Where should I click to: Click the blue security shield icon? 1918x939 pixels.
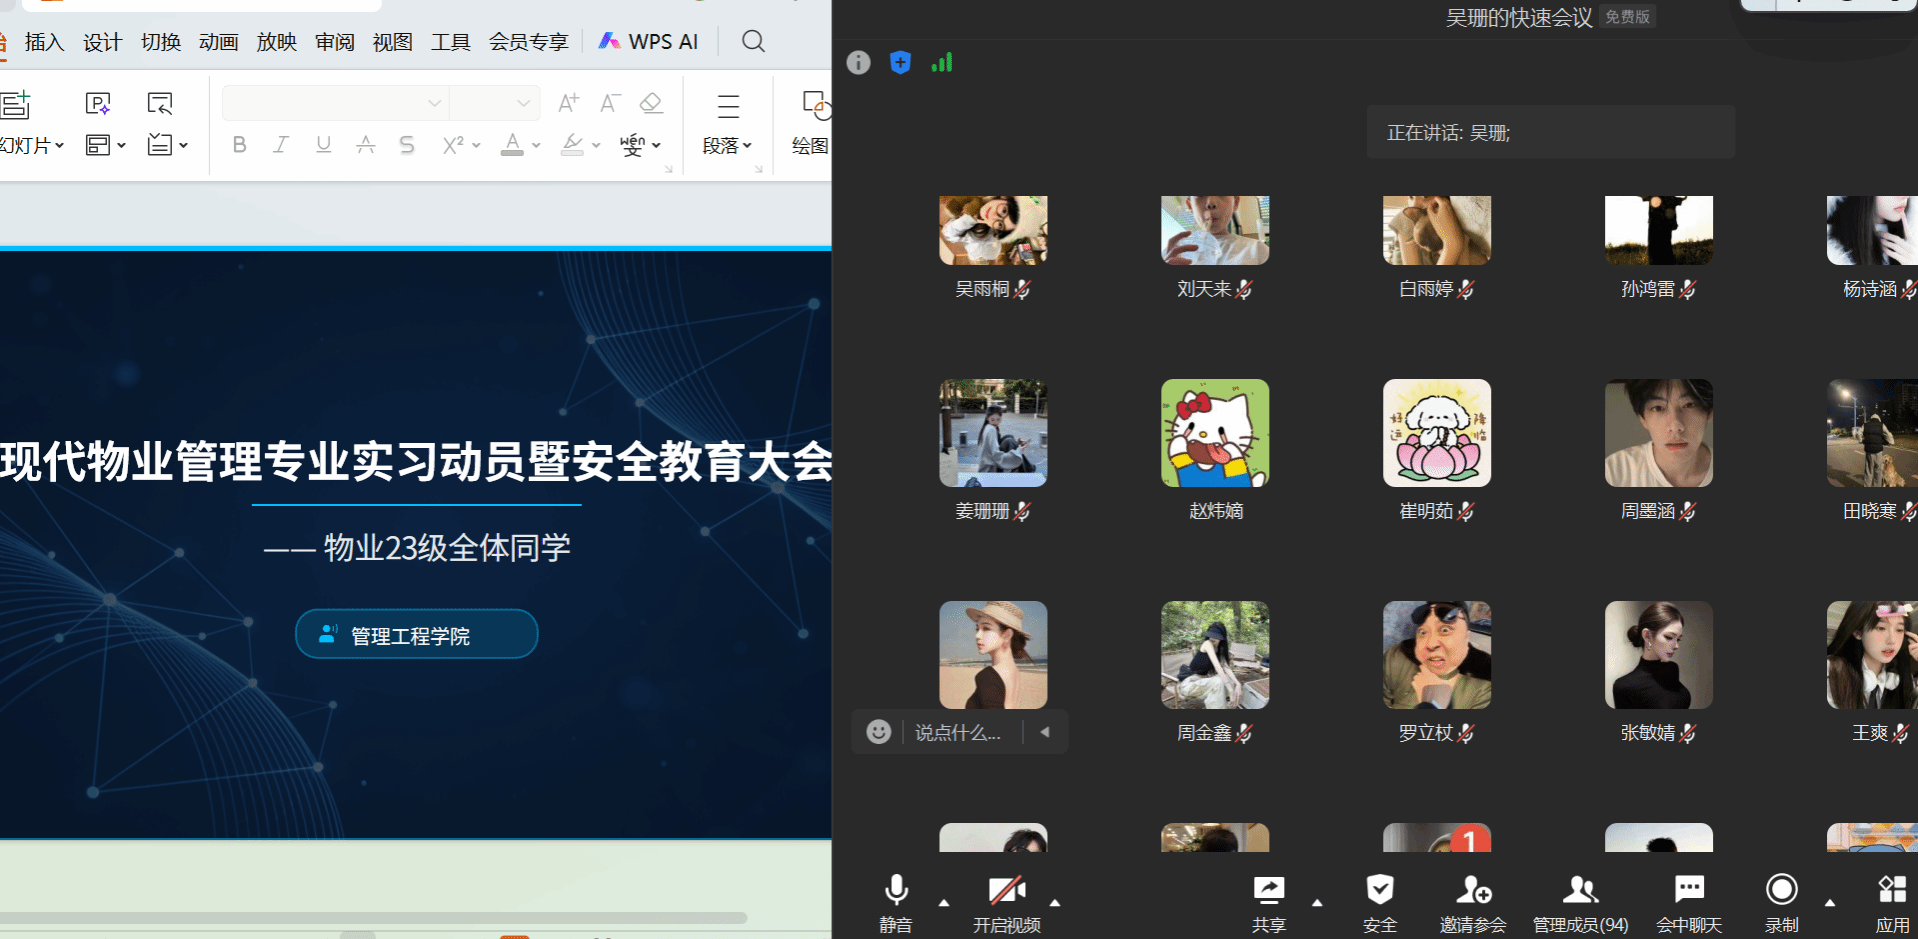[x=900, y=63]
